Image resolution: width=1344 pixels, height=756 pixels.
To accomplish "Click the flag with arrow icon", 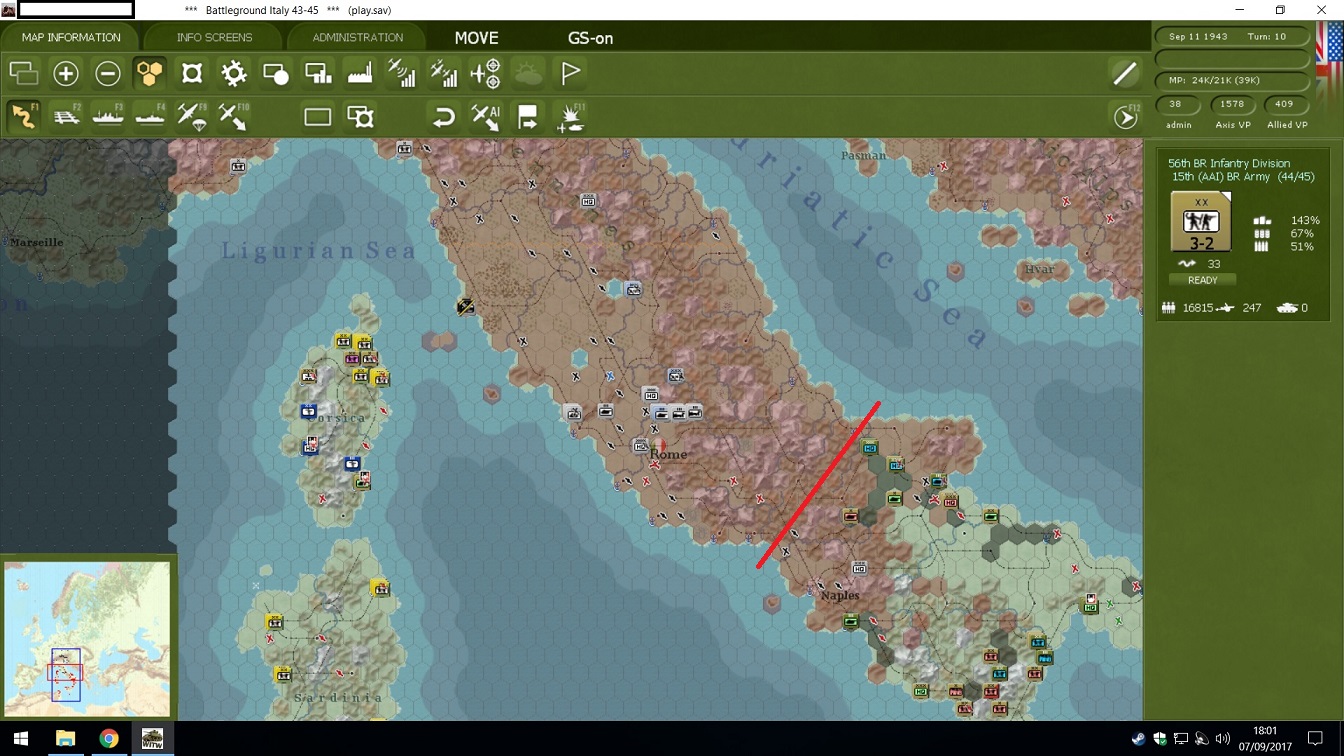I will pyautogui.click(x=528, y=117).
